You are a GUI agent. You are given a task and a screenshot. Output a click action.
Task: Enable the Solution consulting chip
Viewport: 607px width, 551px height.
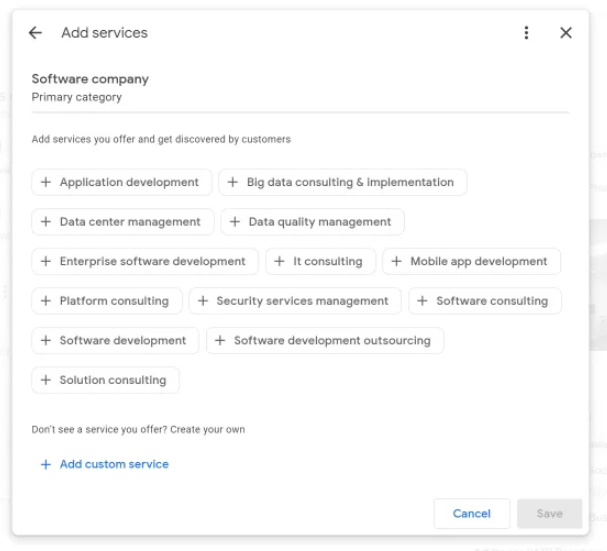click(105, 380)
